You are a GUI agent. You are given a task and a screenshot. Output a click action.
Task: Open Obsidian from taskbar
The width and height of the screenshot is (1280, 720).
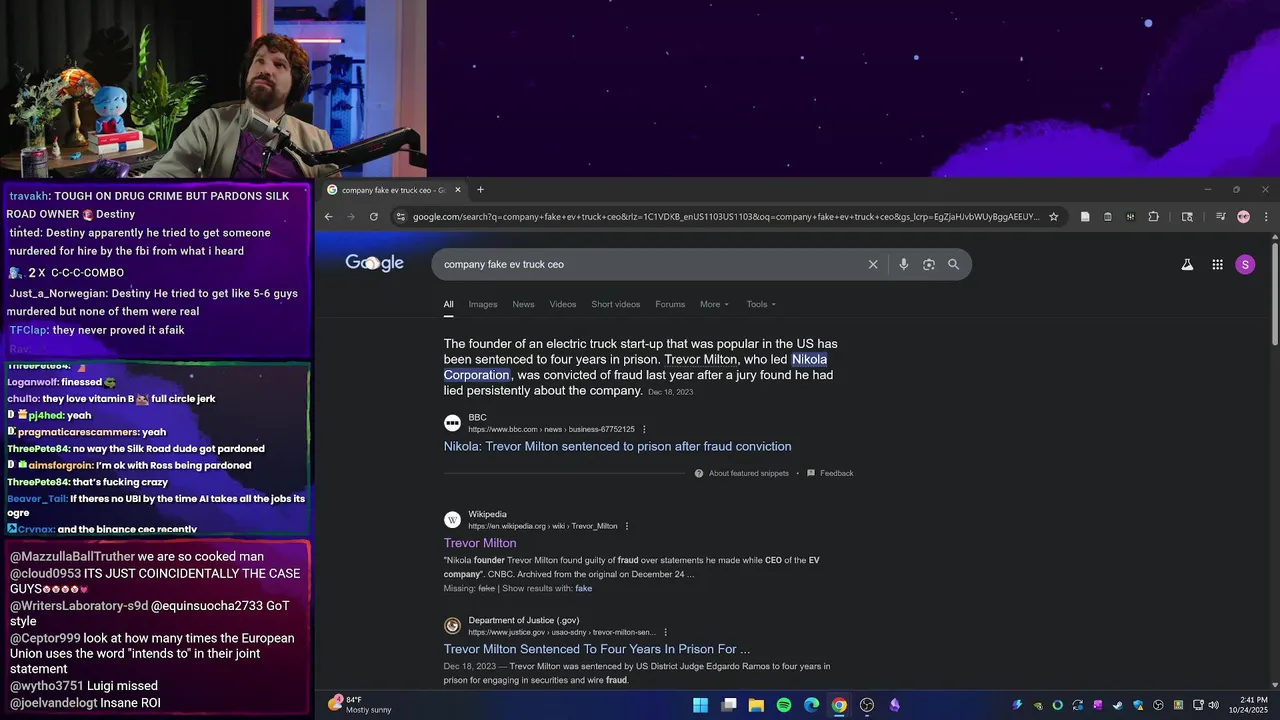pos(894,705)
